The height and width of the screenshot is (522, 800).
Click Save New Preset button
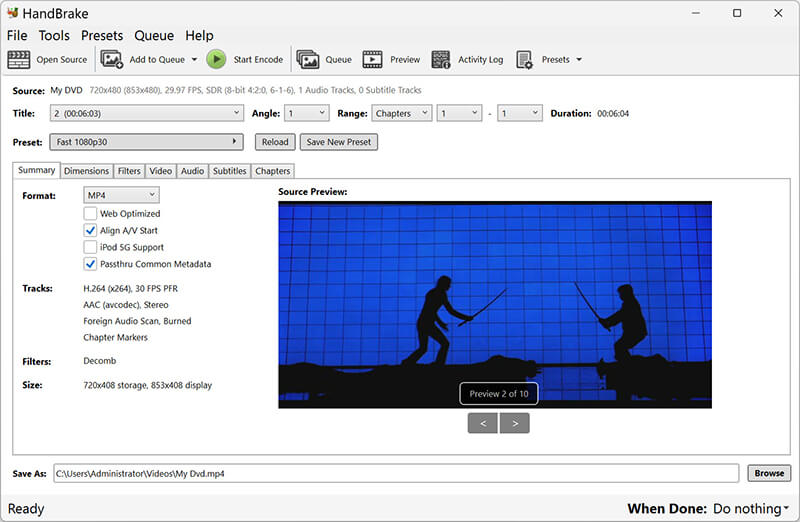pos(339,142)
